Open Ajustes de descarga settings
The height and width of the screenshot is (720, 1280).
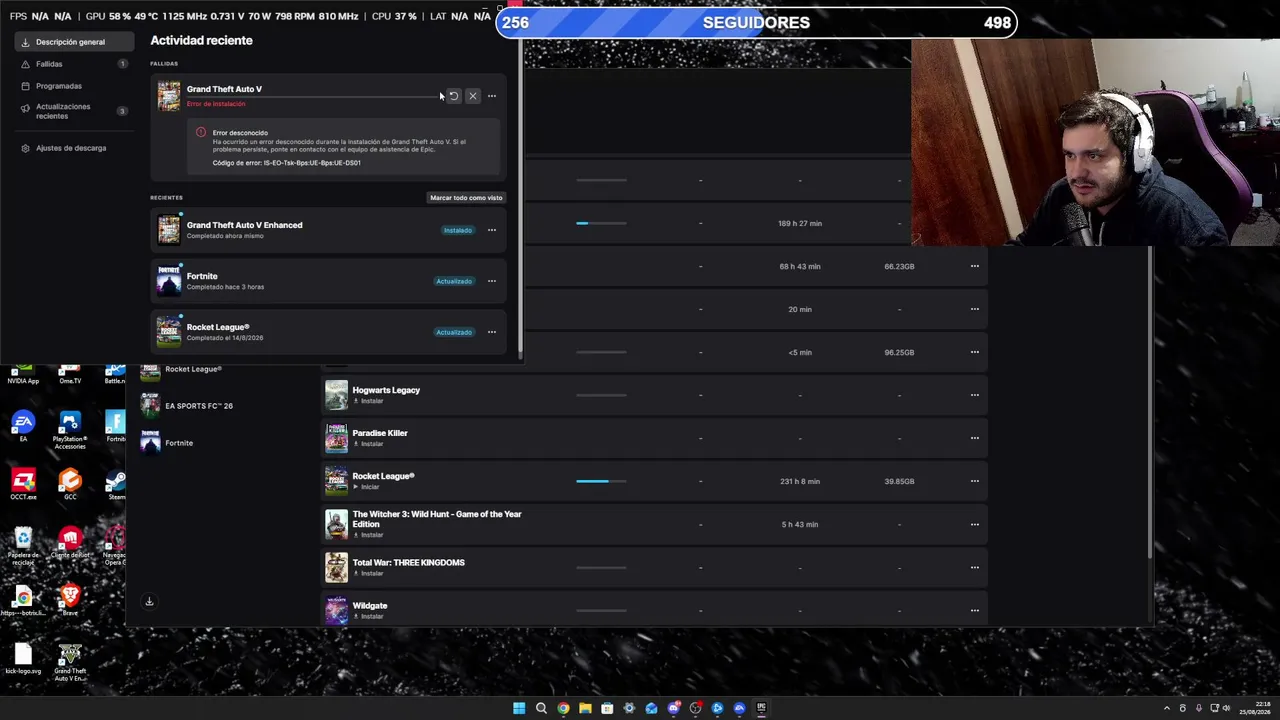point(74,148)
